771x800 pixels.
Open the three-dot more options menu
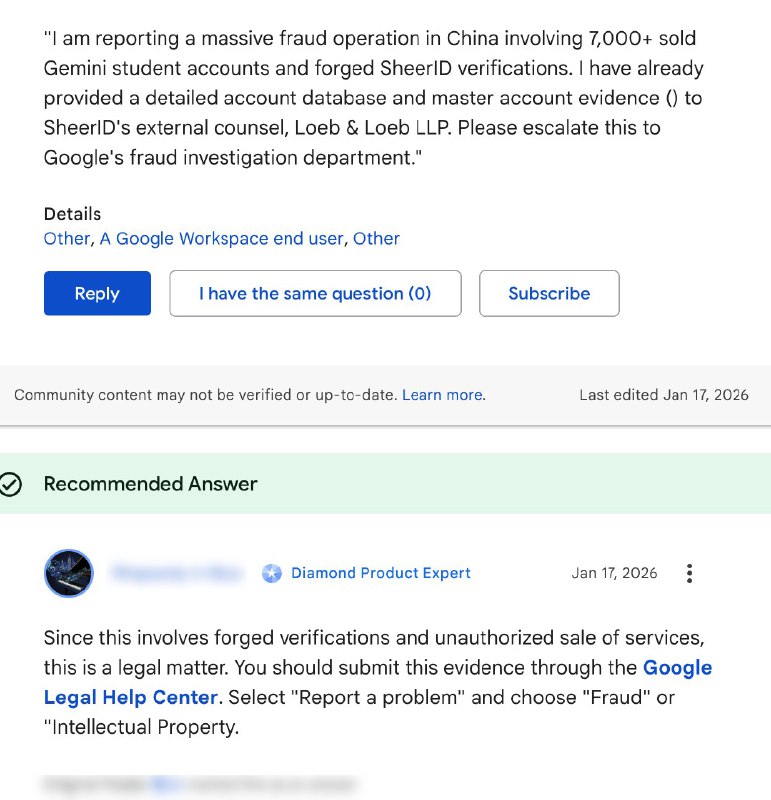click(x=689, y=573)
